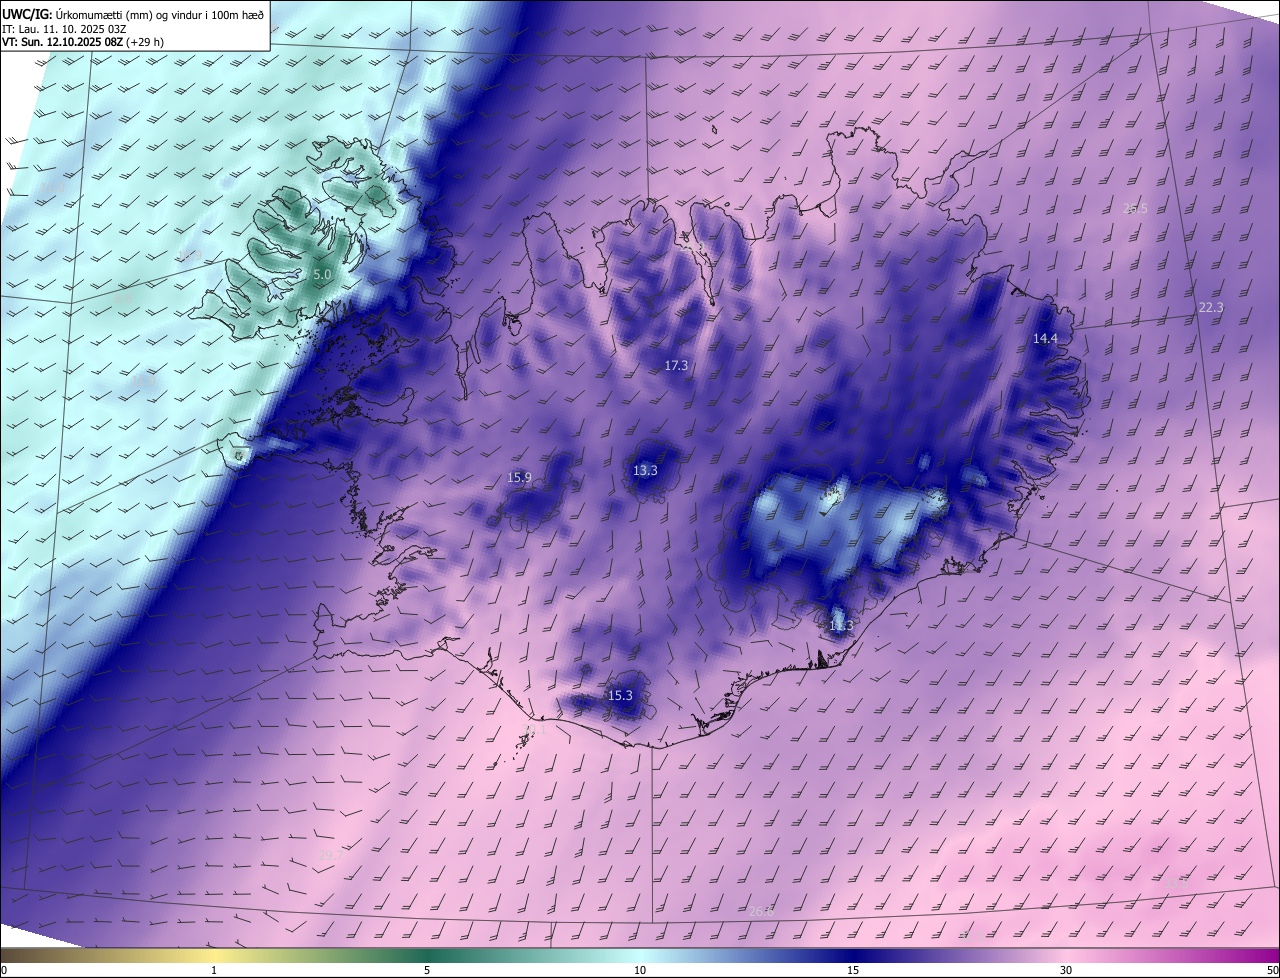Click the map title 'Úrkomumætti (mm) og vindur í 100m hæð'

tap(160, 13)
